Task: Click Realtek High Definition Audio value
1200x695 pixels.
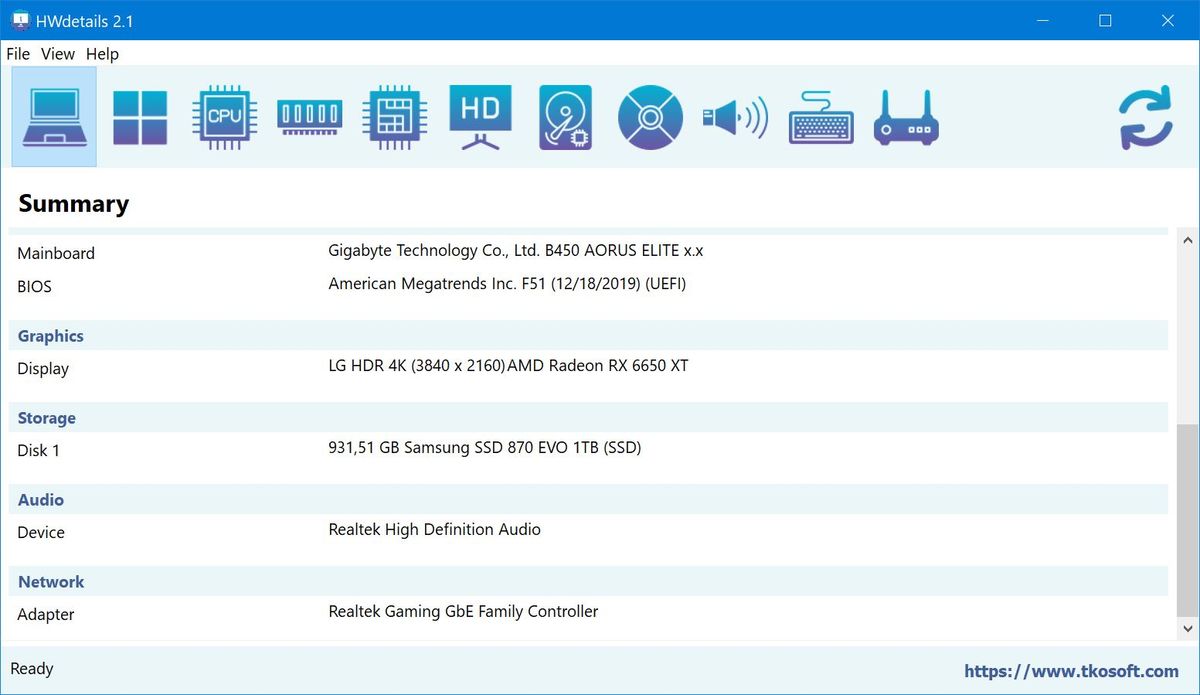Action: 435,530
